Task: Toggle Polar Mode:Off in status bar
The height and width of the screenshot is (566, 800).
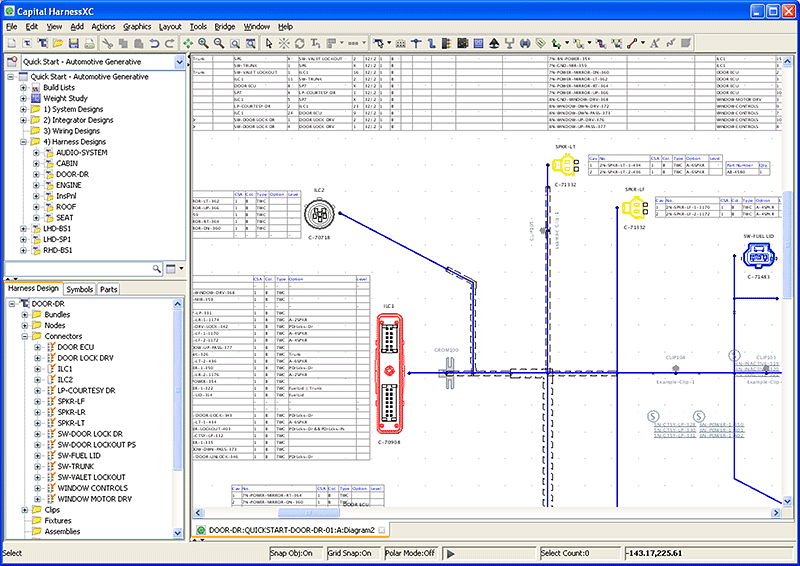Action: click(410, 553)
